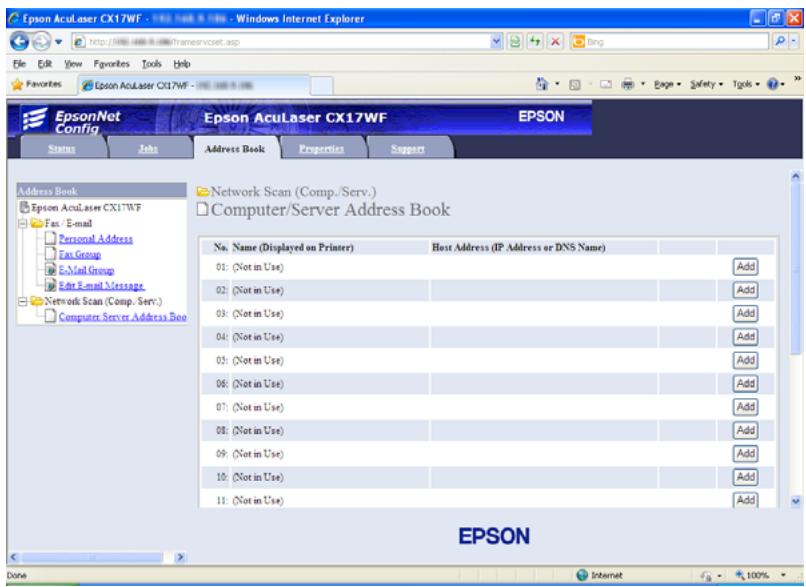Click the Favorites star button

point(36,84)
